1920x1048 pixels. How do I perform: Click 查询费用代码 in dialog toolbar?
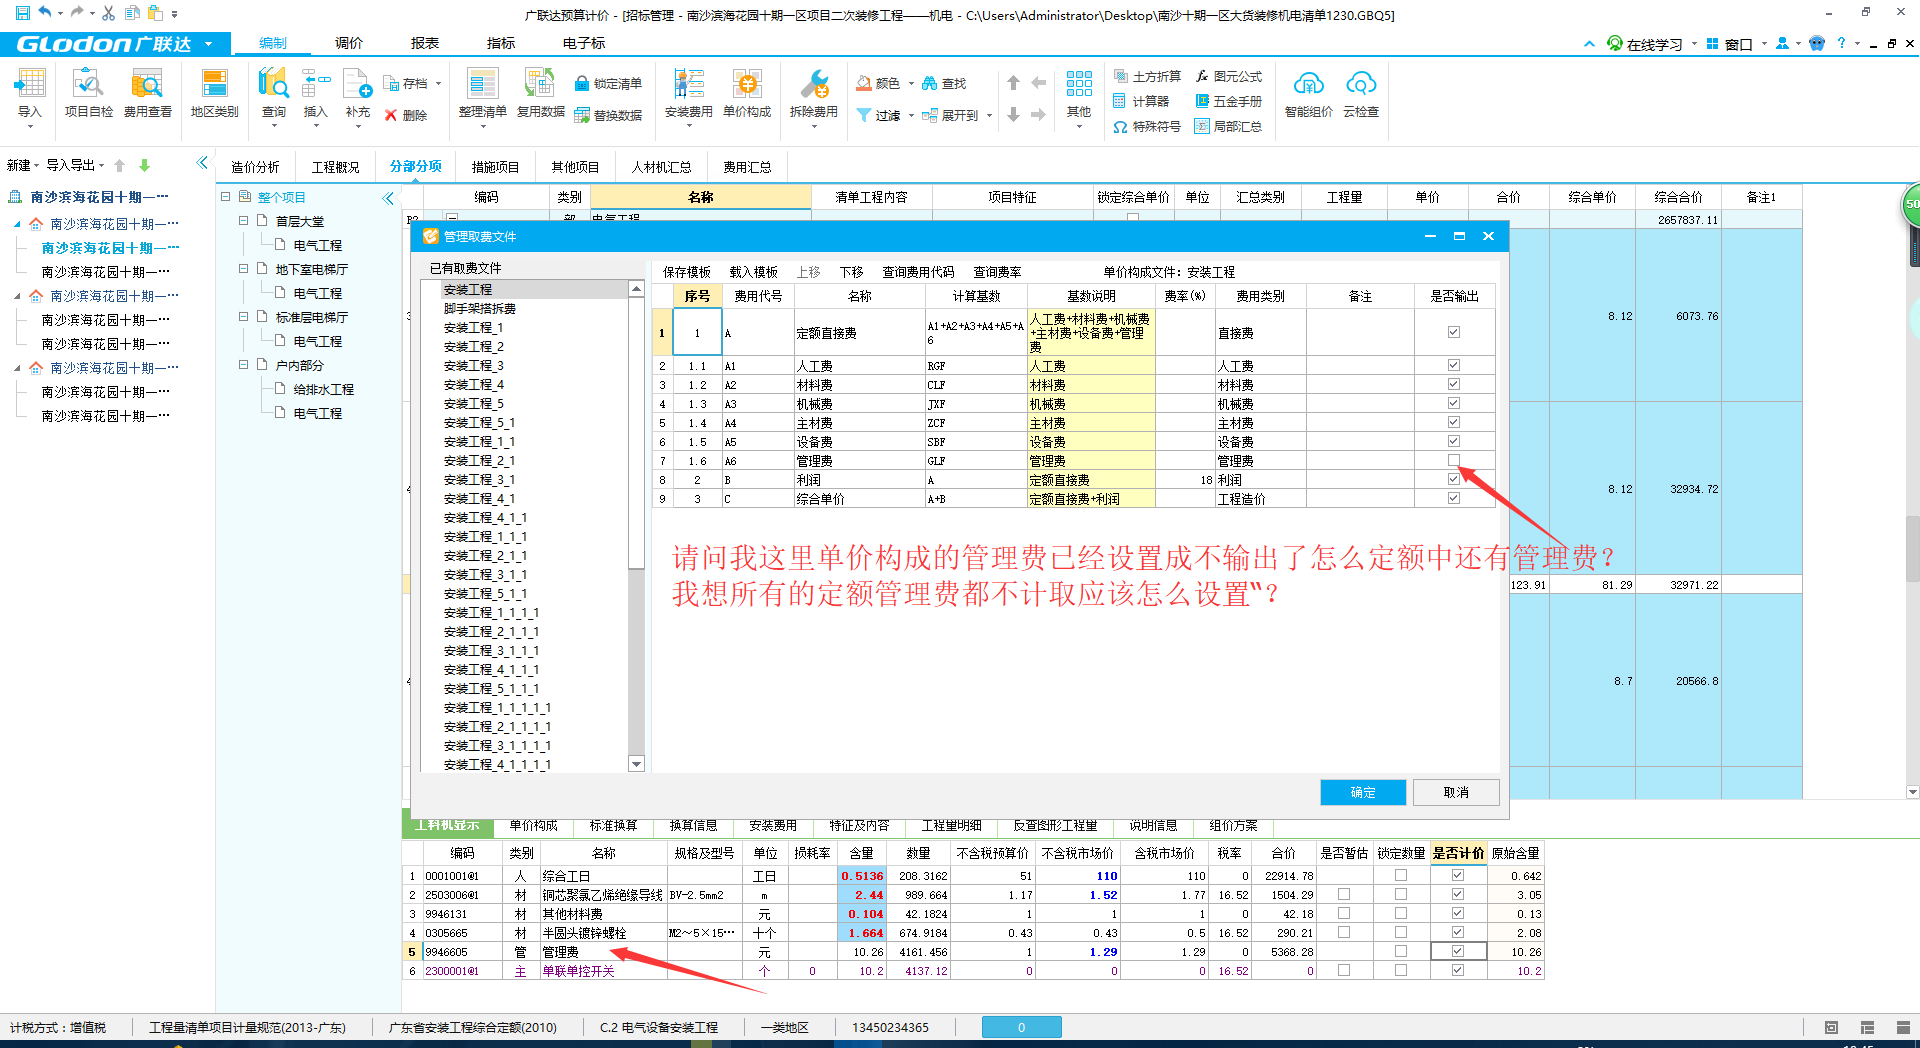coord(918,272)
